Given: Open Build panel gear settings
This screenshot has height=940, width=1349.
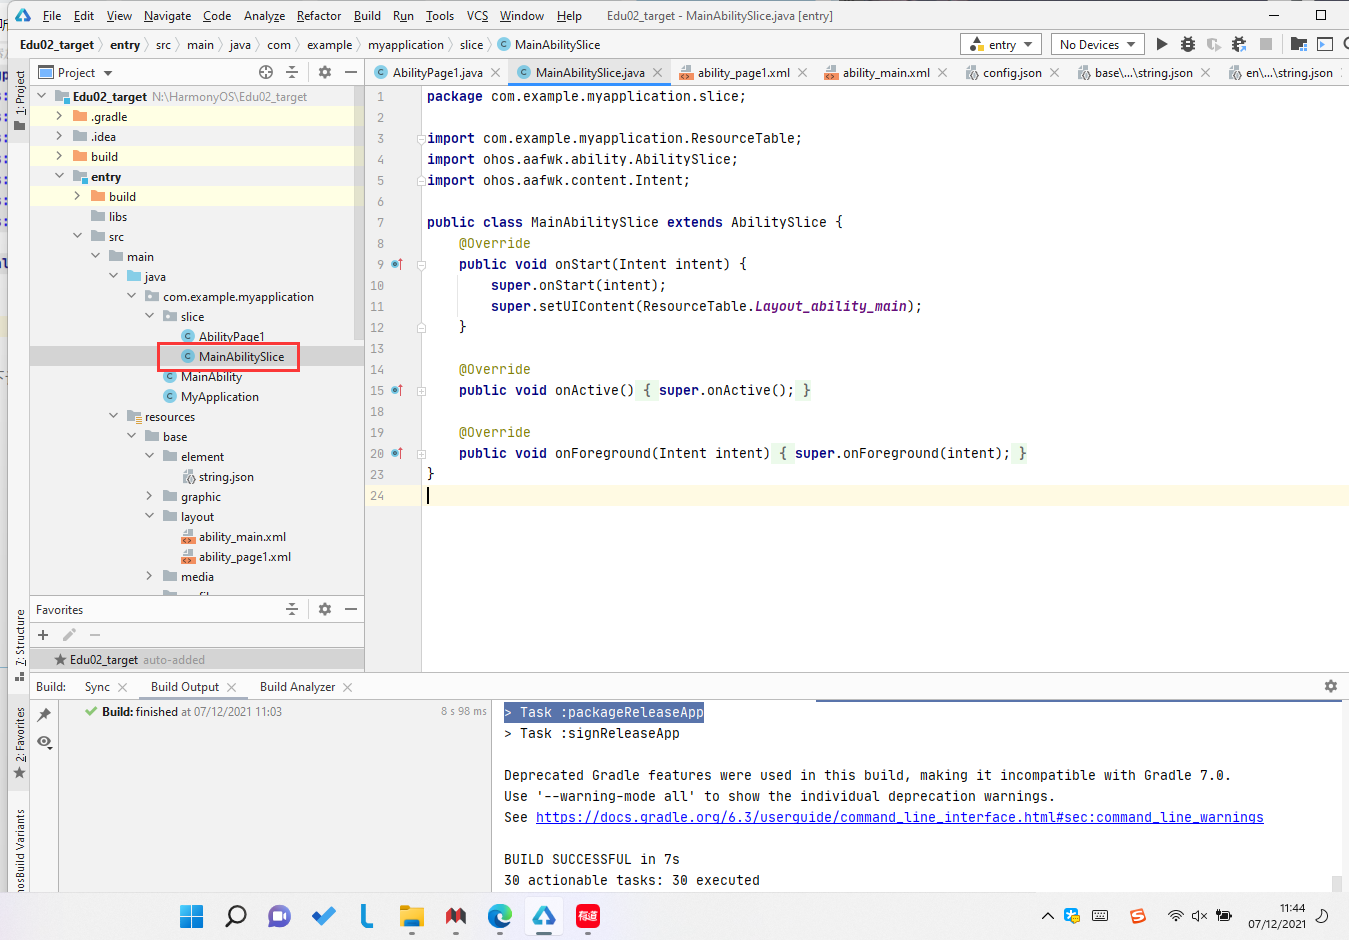Looking at the screenshot, I should point(1331,686).
